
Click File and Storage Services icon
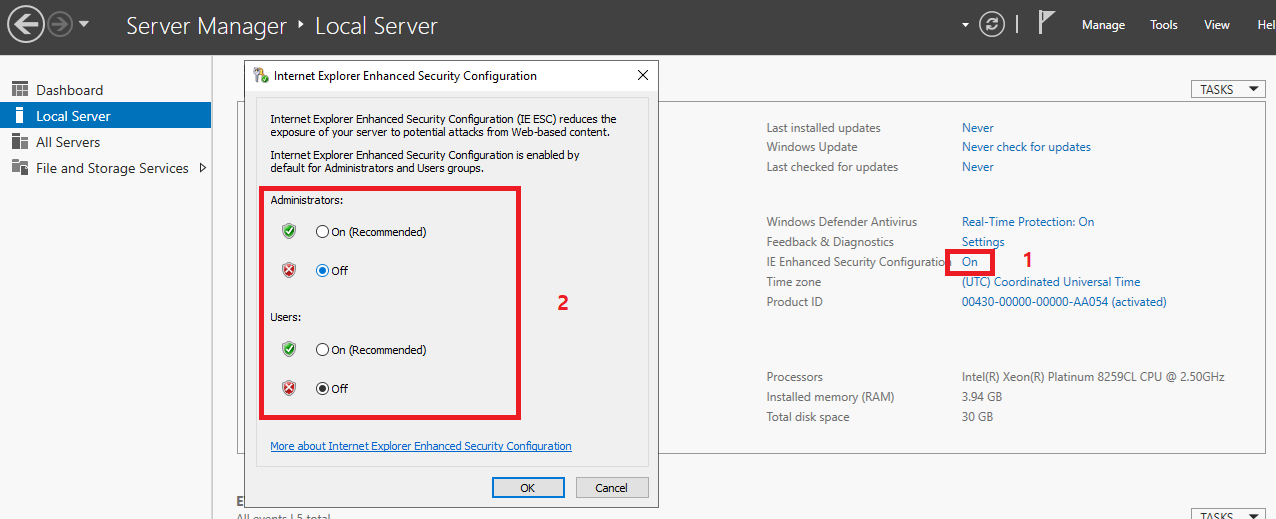point(19,168)
